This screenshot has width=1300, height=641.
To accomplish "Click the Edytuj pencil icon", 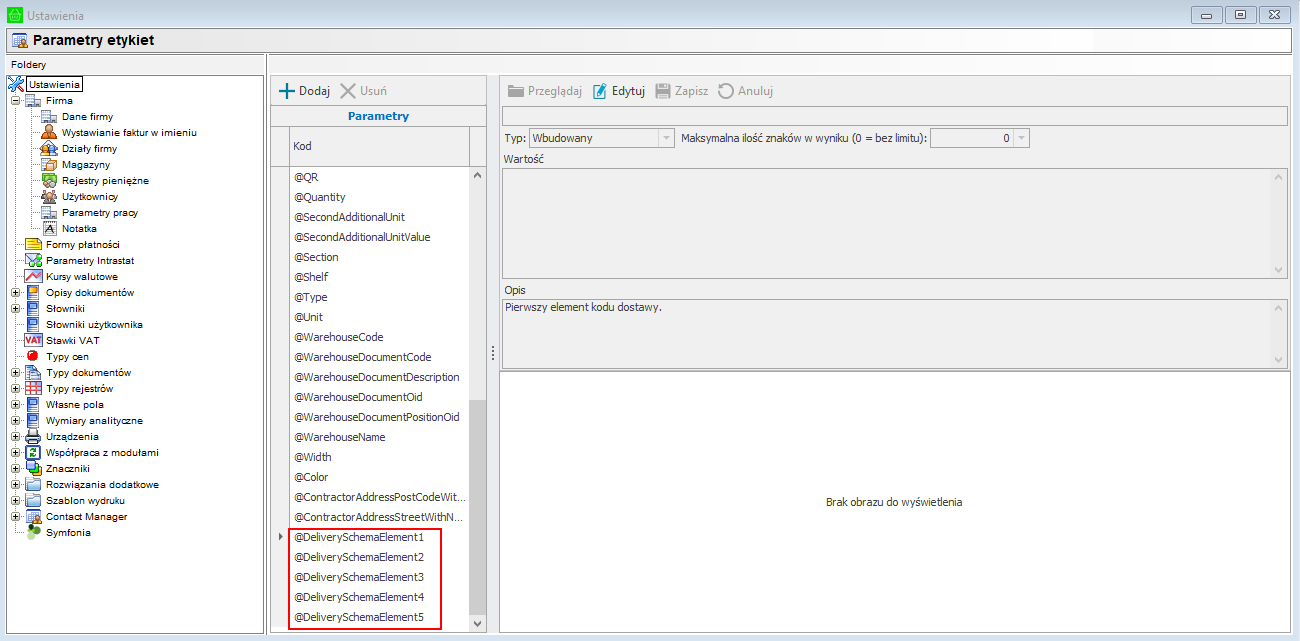I will 600,91.
